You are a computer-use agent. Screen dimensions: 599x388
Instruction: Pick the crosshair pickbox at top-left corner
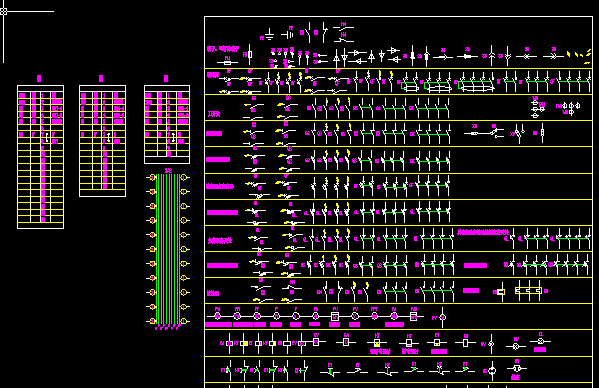pos(3,11)
